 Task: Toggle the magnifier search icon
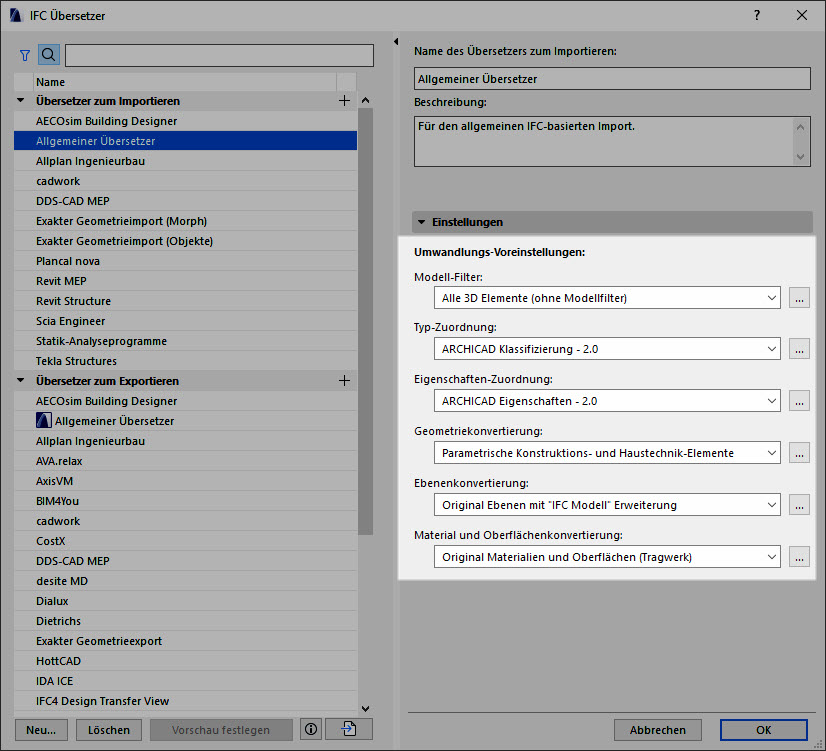point(48,54)
